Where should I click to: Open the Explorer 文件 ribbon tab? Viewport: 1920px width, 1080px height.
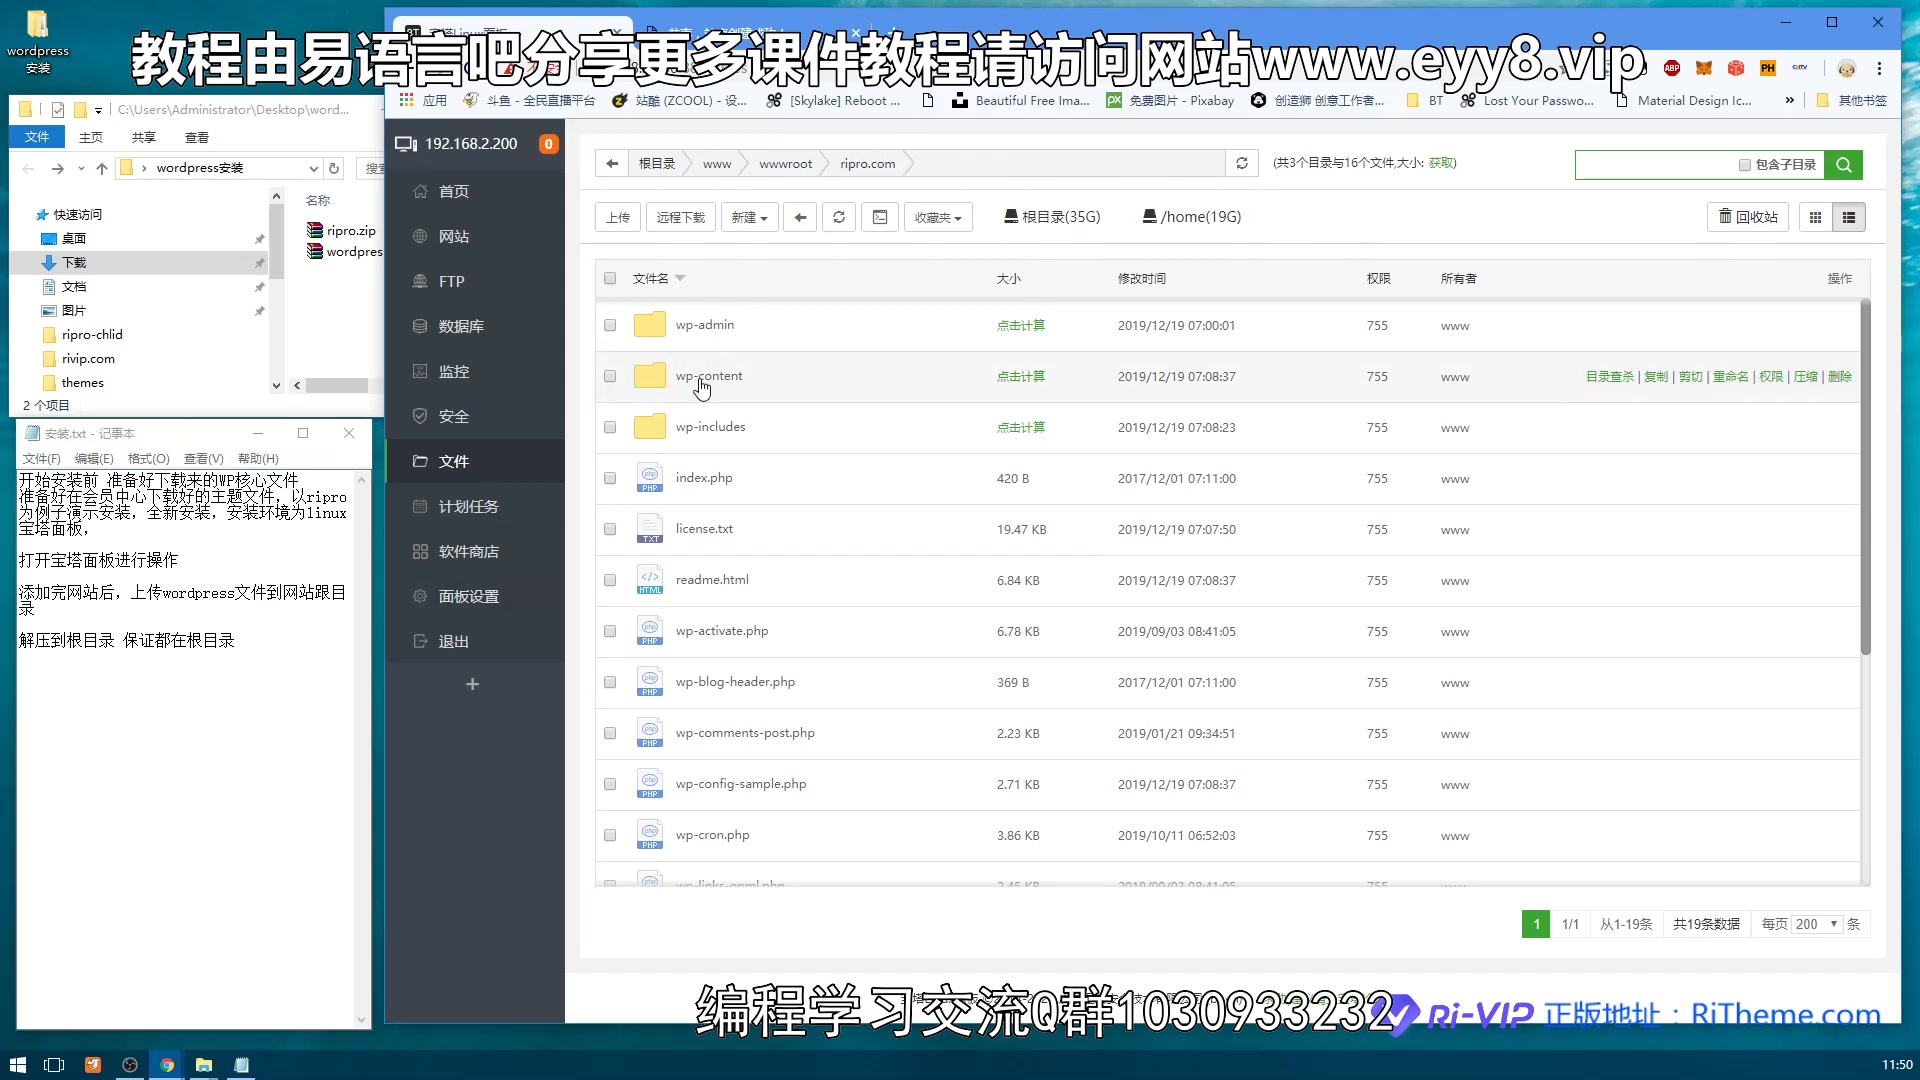tap(37, 137)
